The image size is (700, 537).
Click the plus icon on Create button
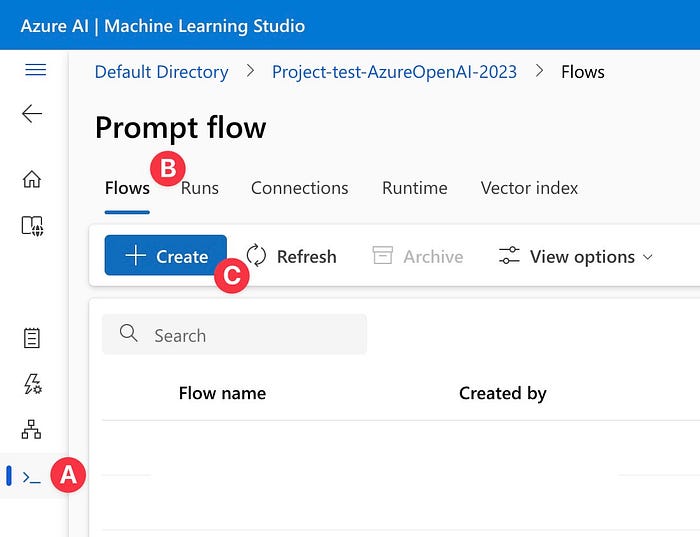coord(135,256)
